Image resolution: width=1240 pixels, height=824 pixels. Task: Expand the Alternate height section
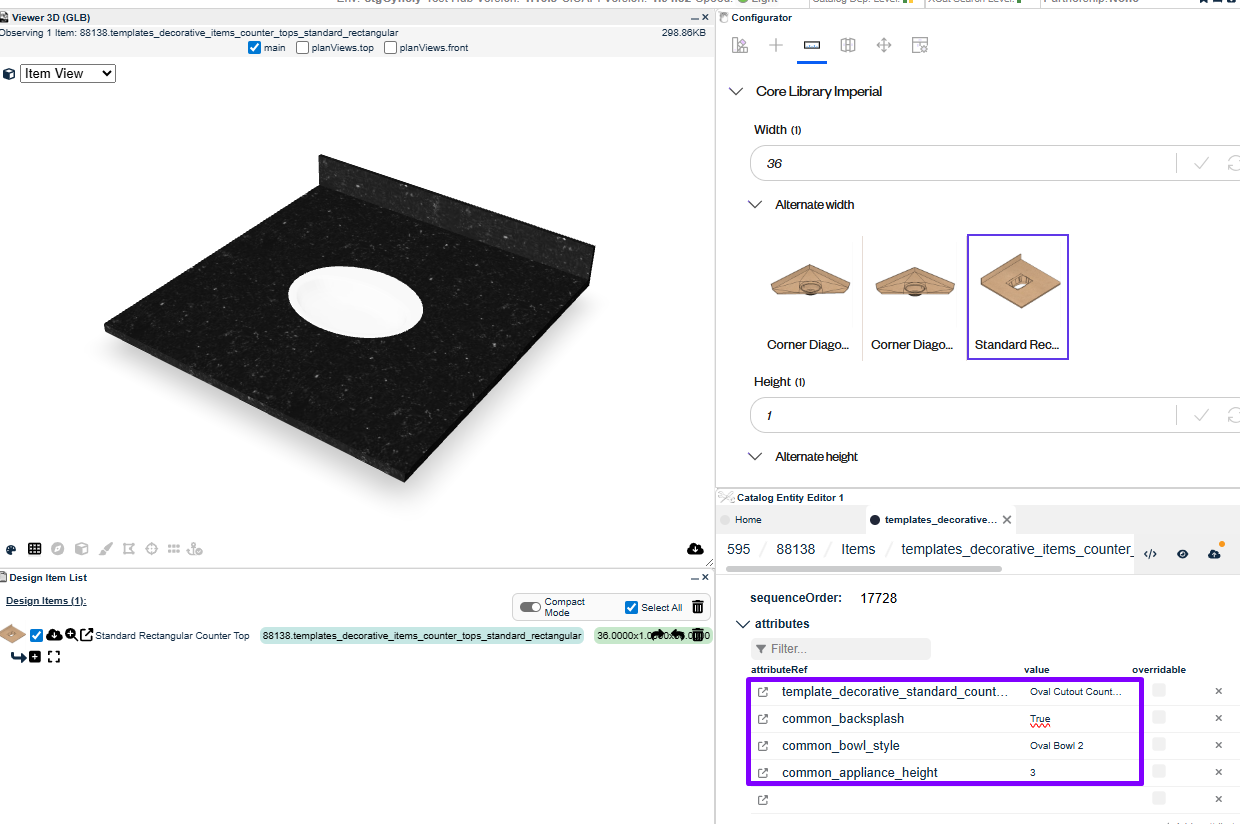[755, 456]
